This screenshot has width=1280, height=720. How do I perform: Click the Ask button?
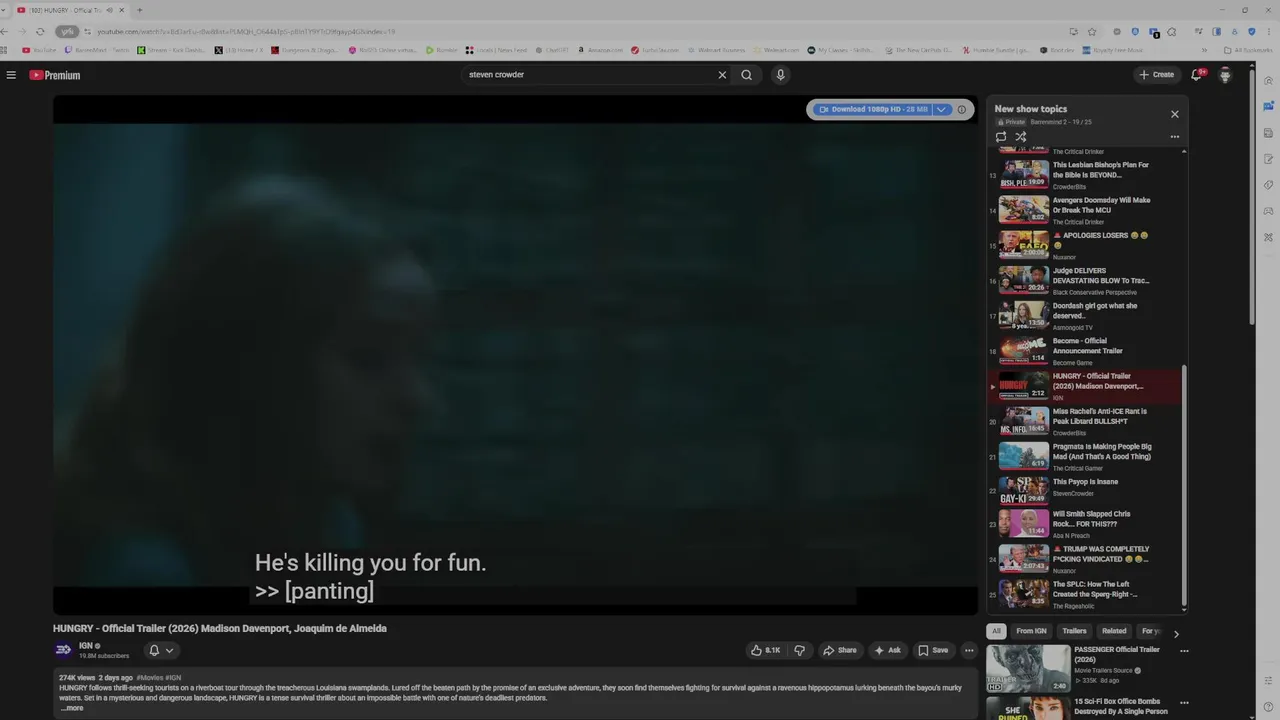[x=887, y=650]
